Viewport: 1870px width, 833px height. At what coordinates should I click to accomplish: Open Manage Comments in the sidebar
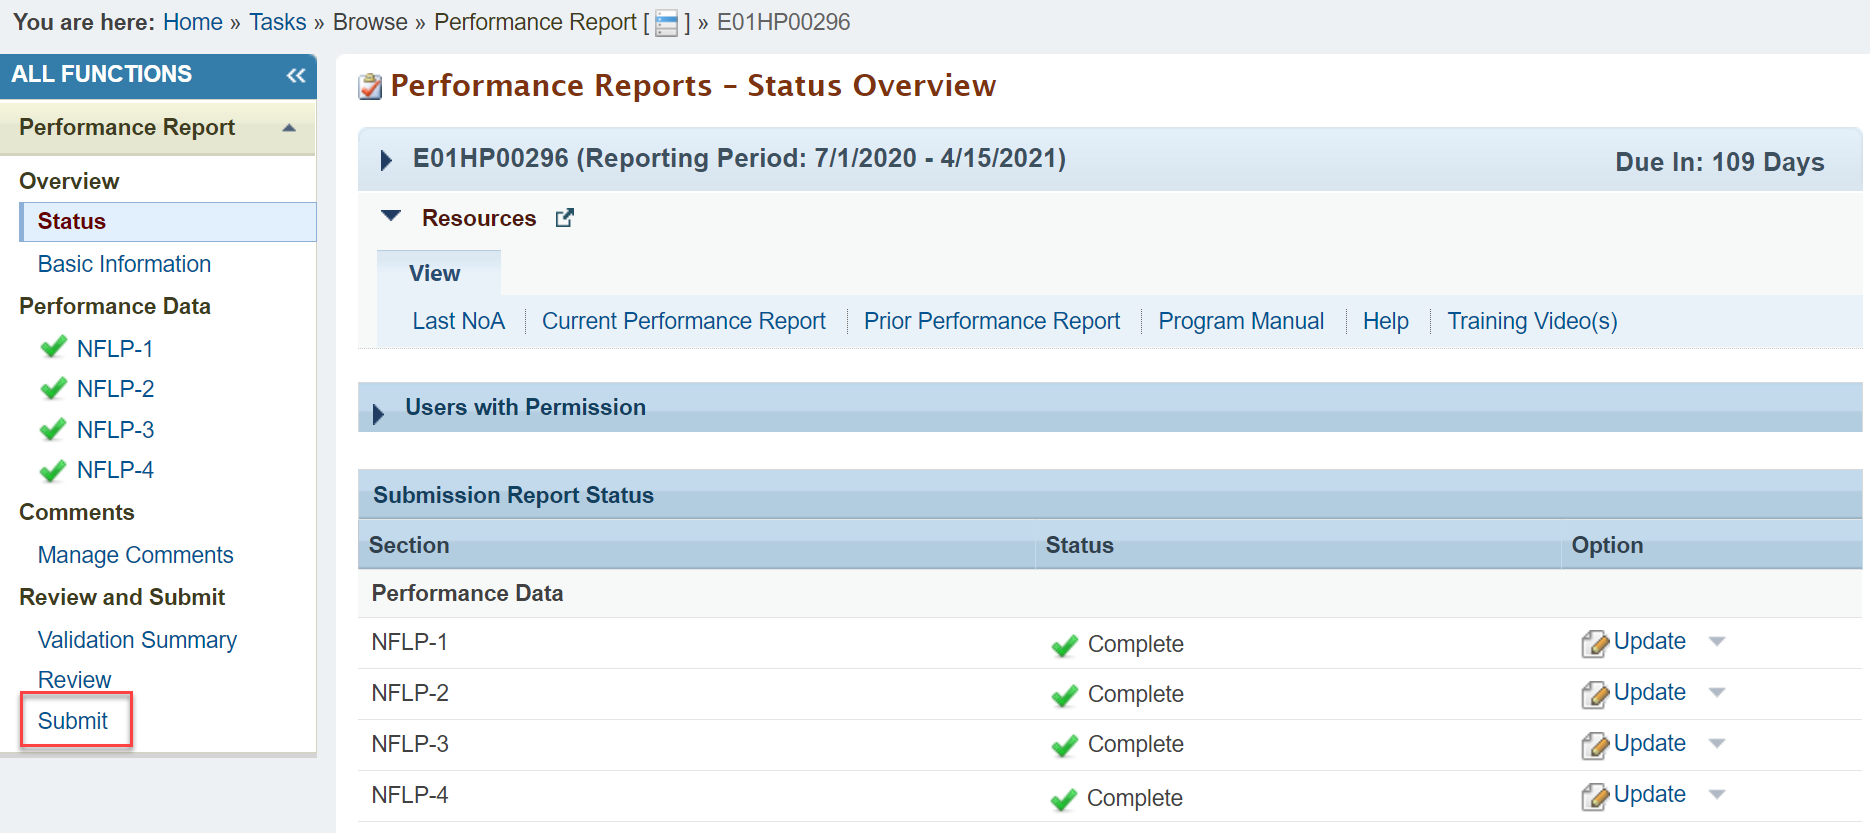[135, 555]
